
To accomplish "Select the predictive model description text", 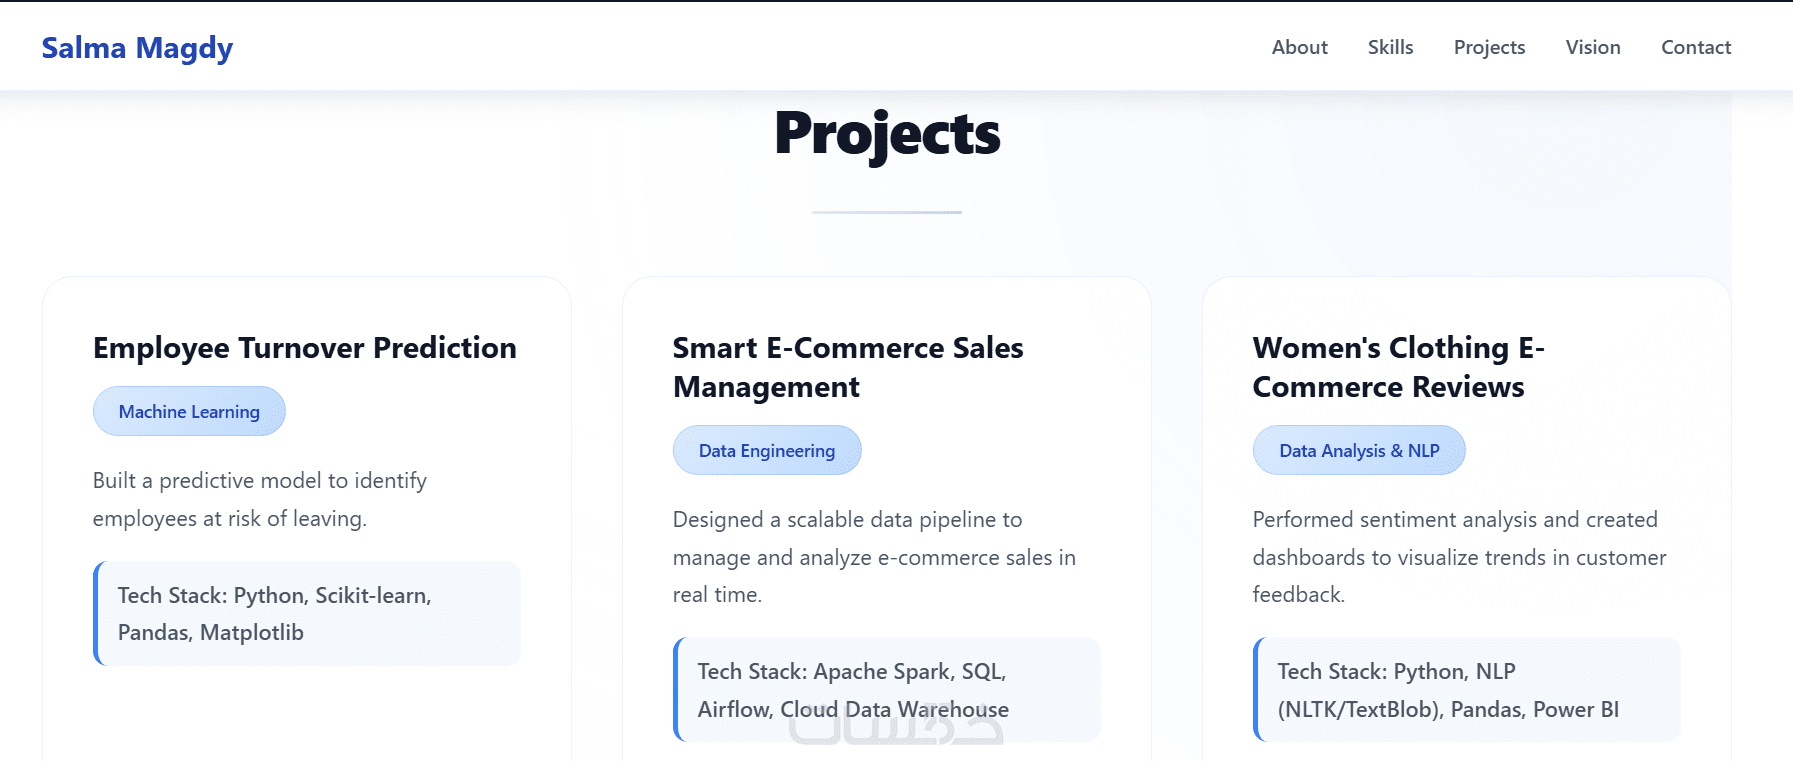I will pos(260,499).
